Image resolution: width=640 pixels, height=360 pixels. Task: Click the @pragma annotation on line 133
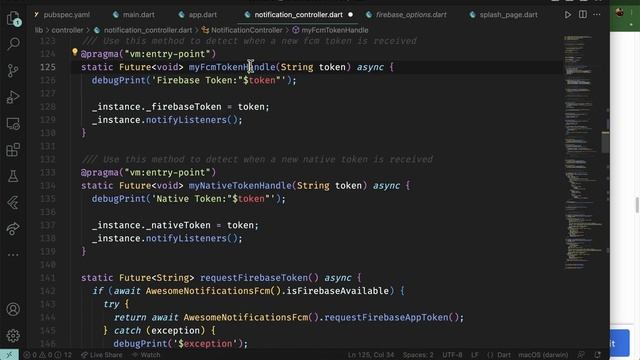pyautogui.click(x=148, y=172)
